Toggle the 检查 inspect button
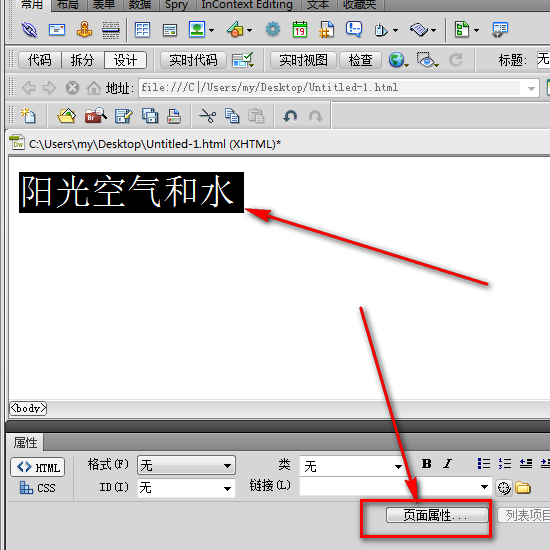The height and width of the screenshot is (550, 550). 361,60
